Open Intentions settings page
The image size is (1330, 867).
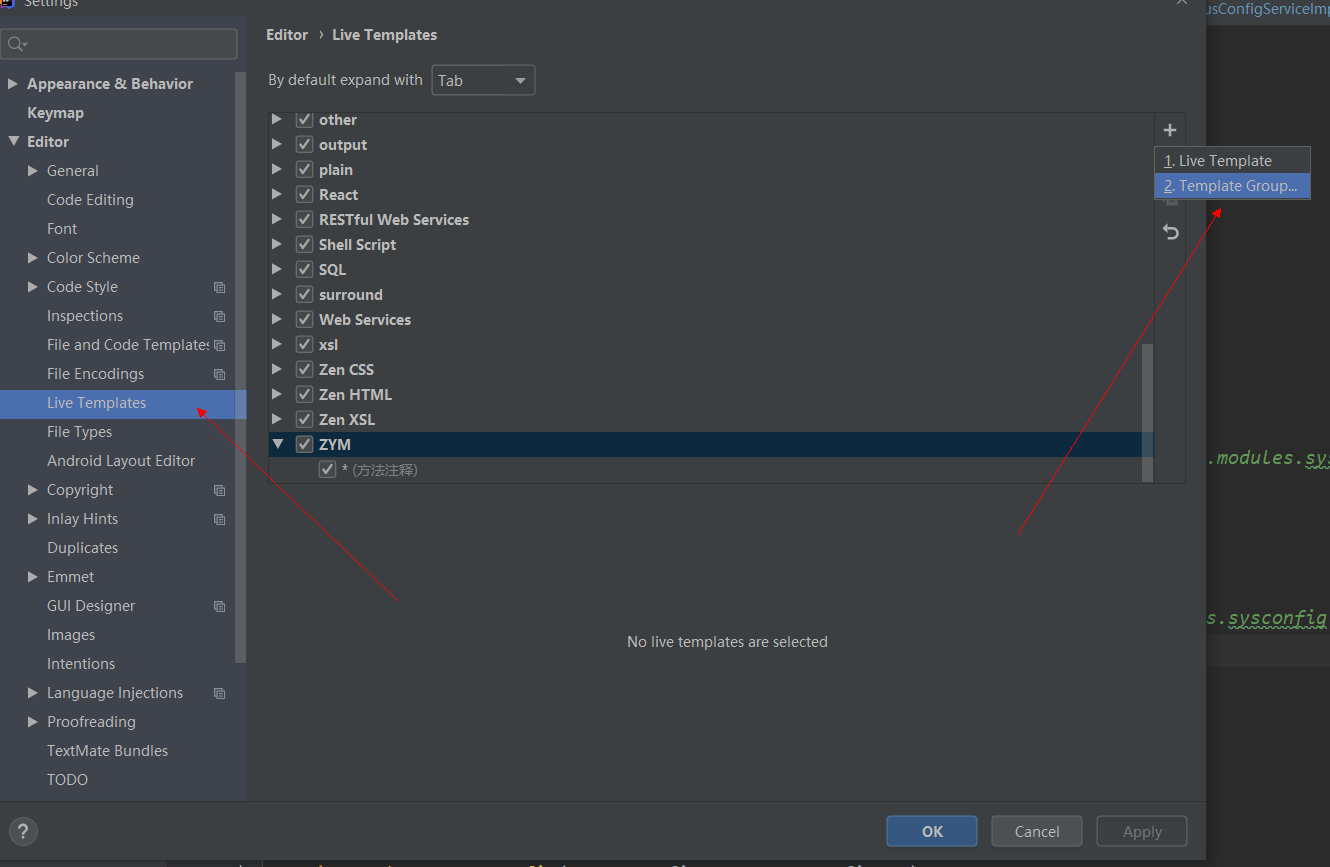pos(81,664)
